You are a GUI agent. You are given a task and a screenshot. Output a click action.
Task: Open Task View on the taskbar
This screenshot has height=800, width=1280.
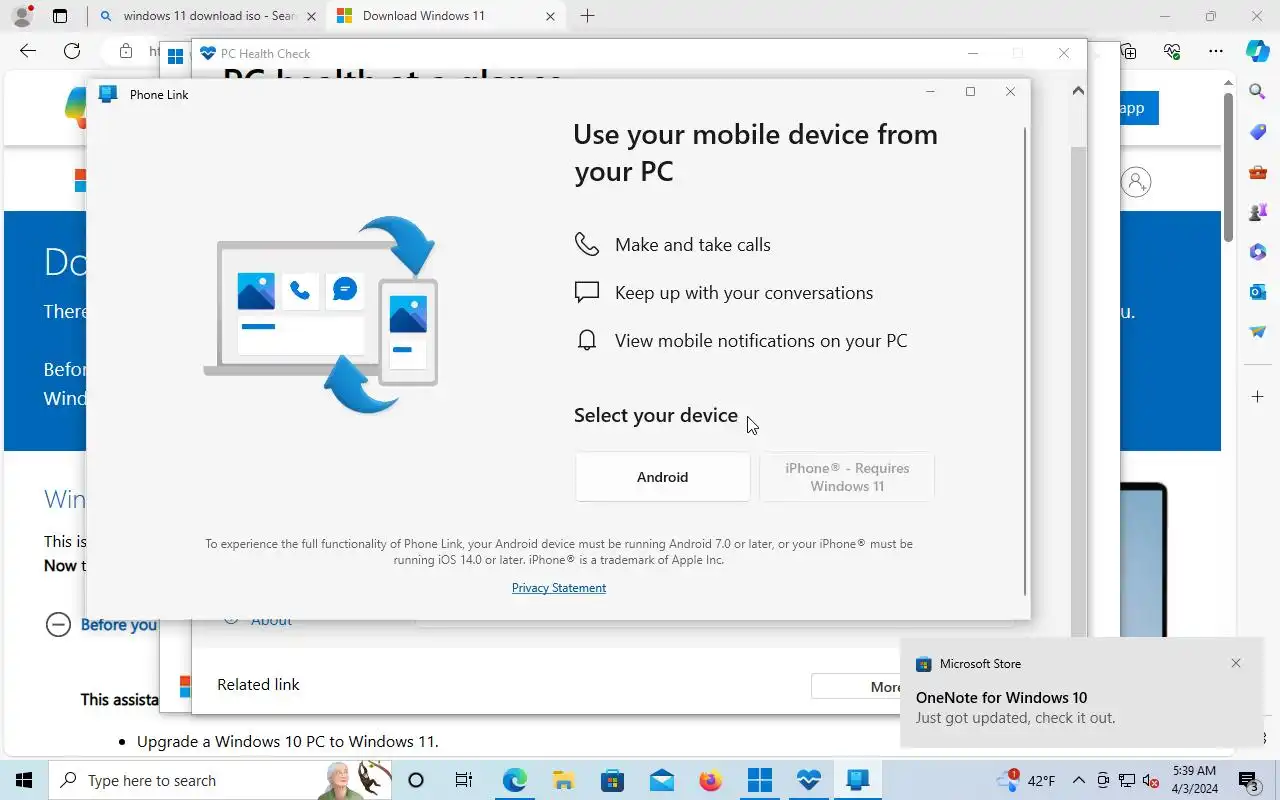464,780
